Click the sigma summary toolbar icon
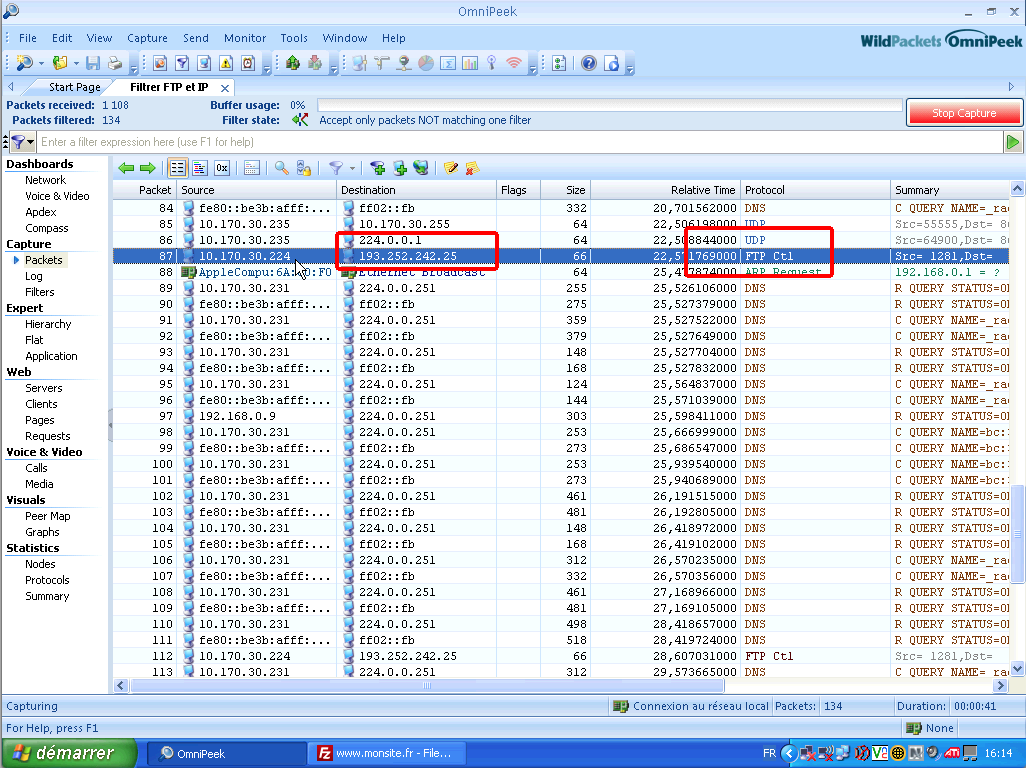The image size is (1026, 768). 448,63
